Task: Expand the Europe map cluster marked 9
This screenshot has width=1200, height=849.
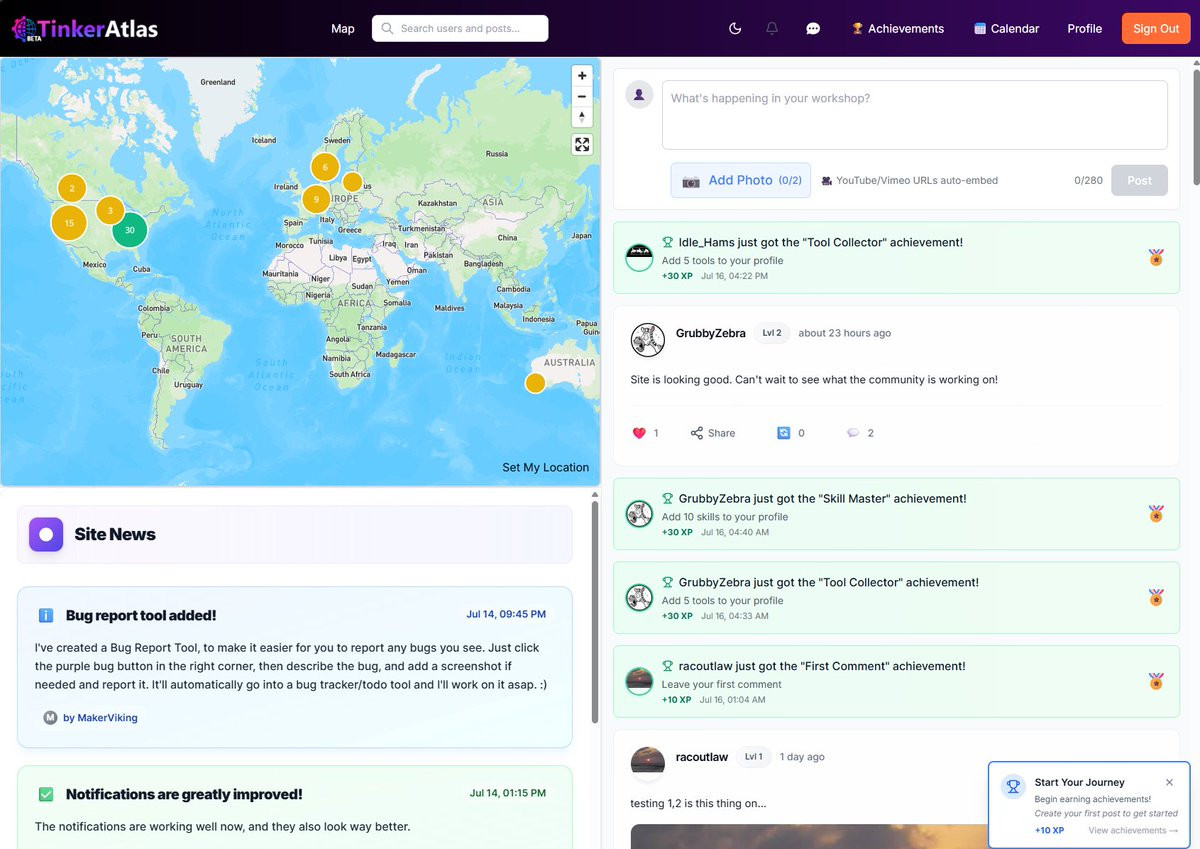Action: point(316,199)
